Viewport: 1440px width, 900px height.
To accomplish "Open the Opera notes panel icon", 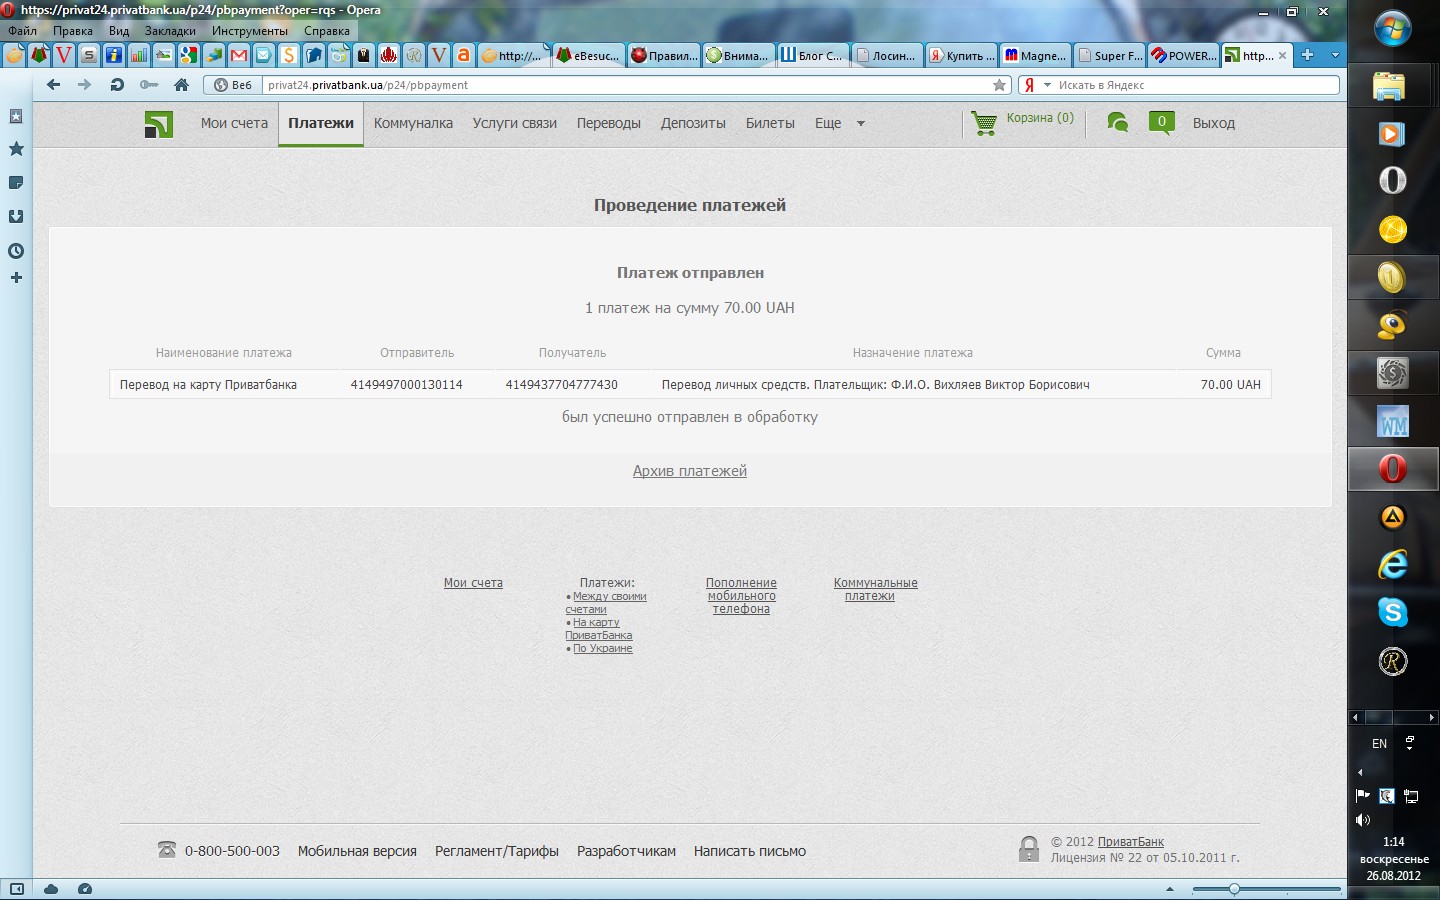I will tap(16, 183).
